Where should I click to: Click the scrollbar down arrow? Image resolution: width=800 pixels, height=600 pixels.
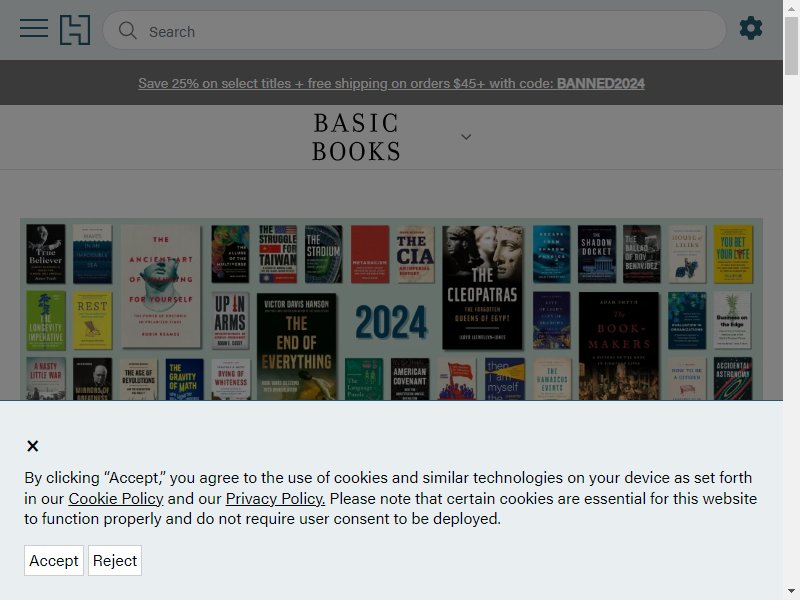(x=791, y=591)
